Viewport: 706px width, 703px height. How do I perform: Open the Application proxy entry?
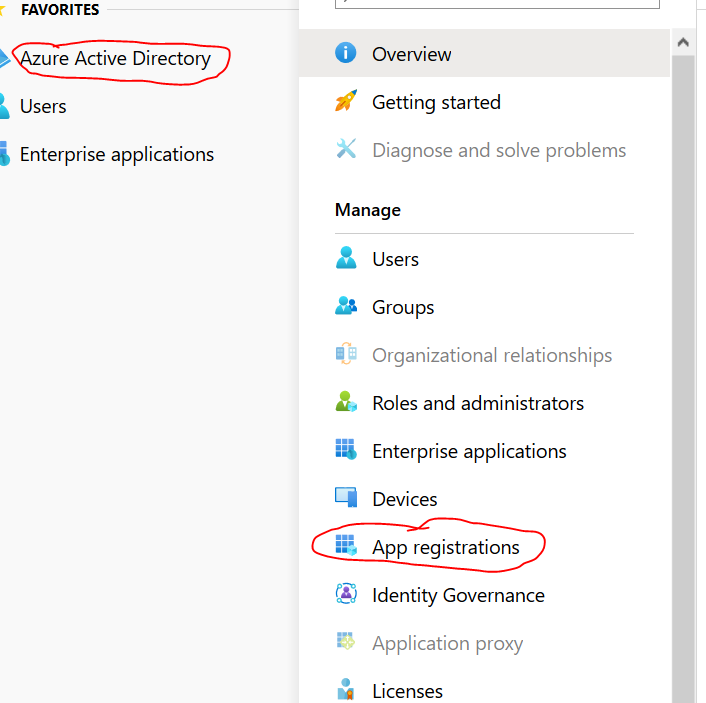[x=447, y=643]
